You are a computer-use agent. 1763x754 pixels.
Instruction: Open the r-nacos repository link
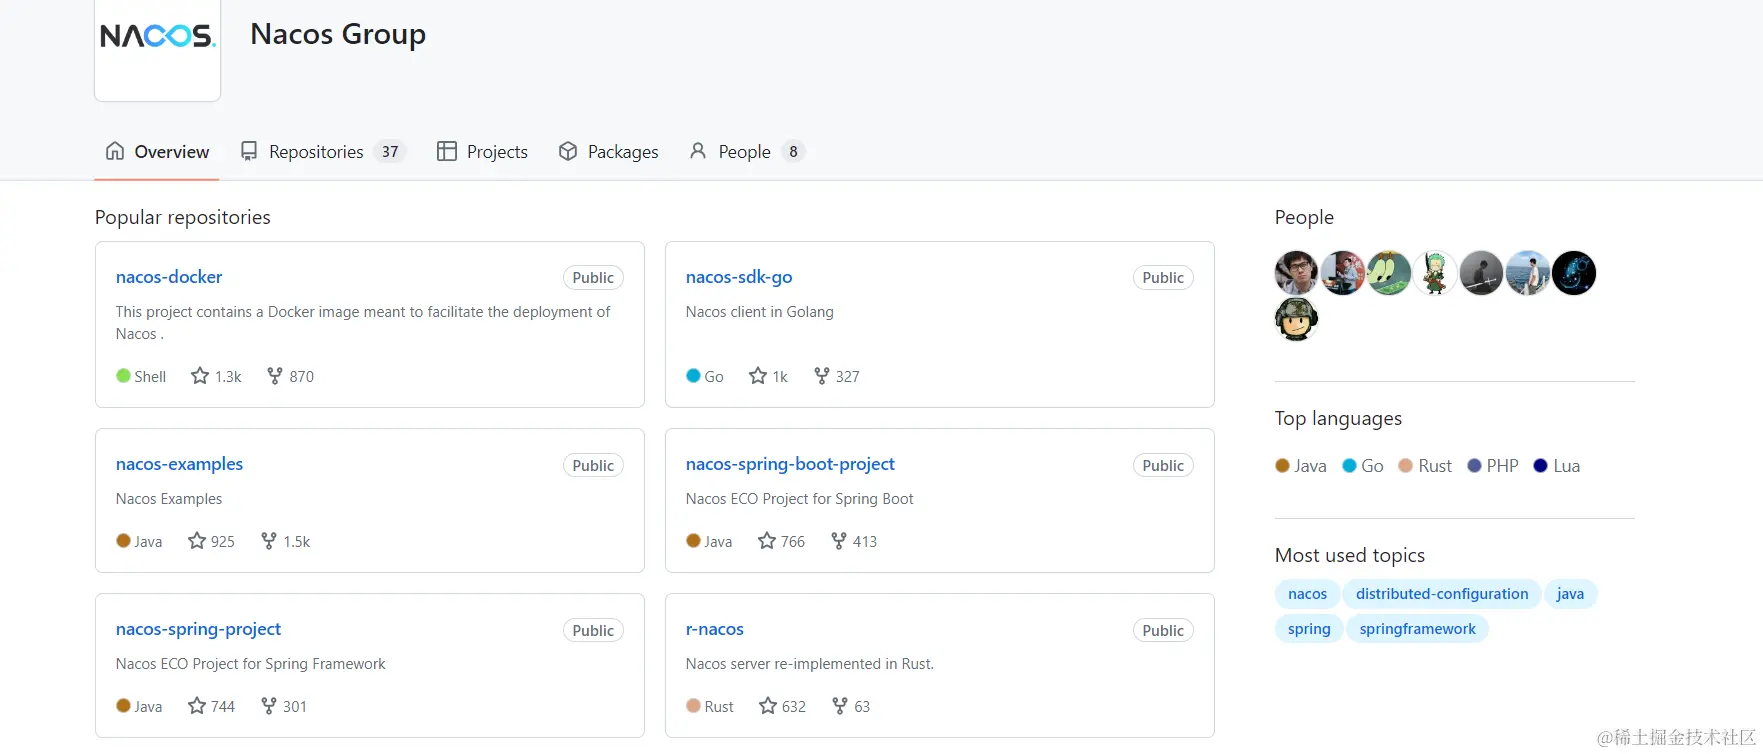(x=714, y=629)
